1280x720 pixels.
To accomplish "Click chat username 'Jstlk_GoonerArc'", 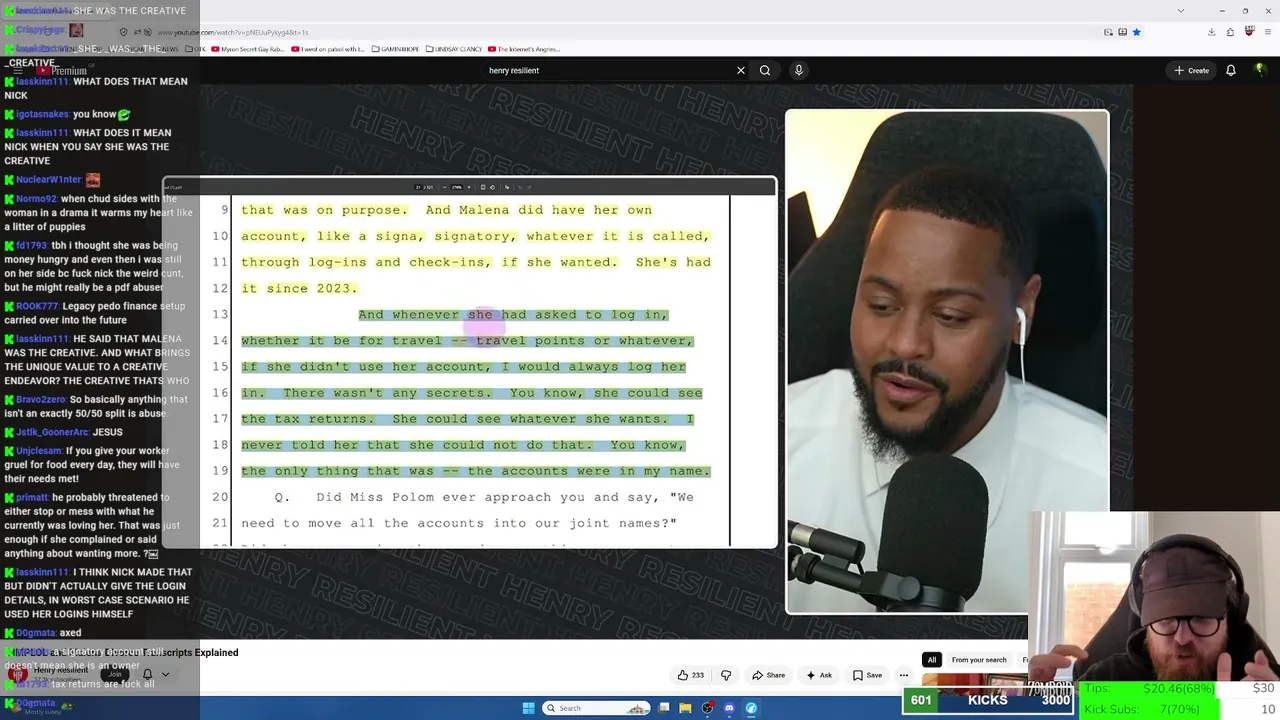I will [x=53, y=432].
